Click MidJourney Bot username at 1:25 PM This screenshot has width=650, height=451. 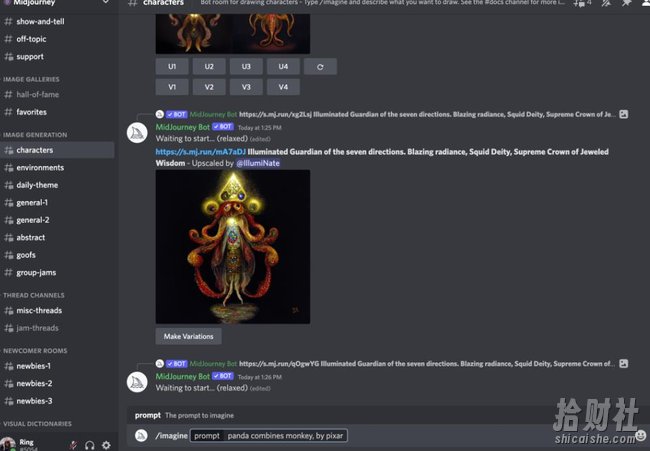[183, 127]
